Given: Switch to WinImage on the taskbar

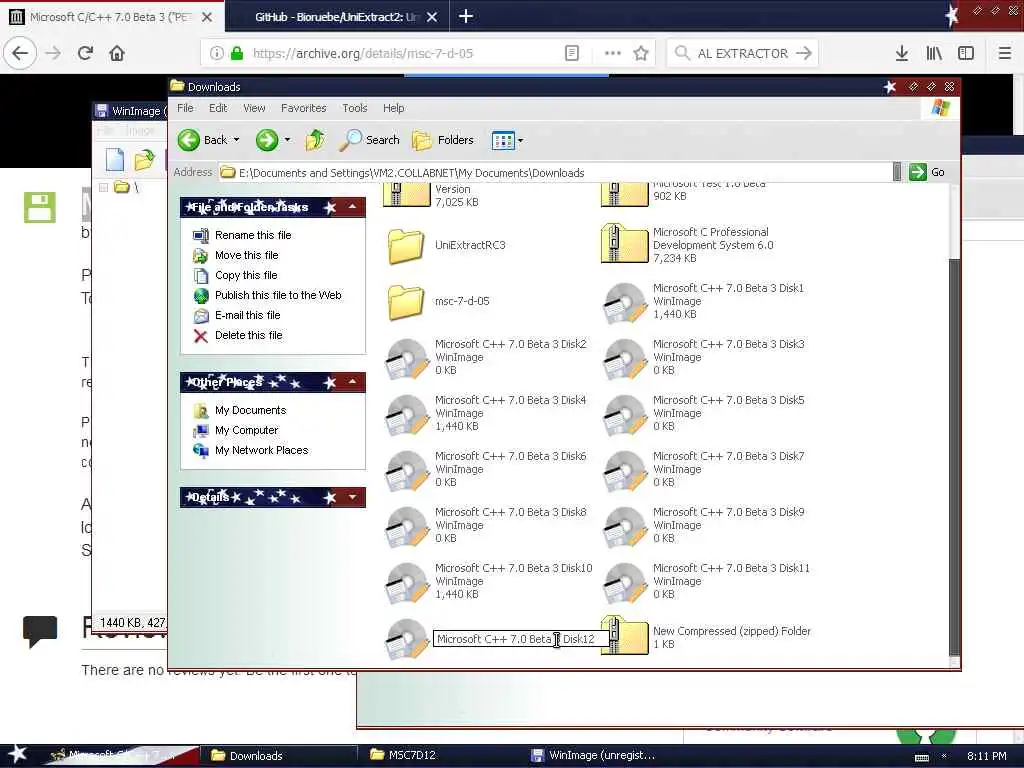Looking at the screenshot, I should [x=593, y=755].
